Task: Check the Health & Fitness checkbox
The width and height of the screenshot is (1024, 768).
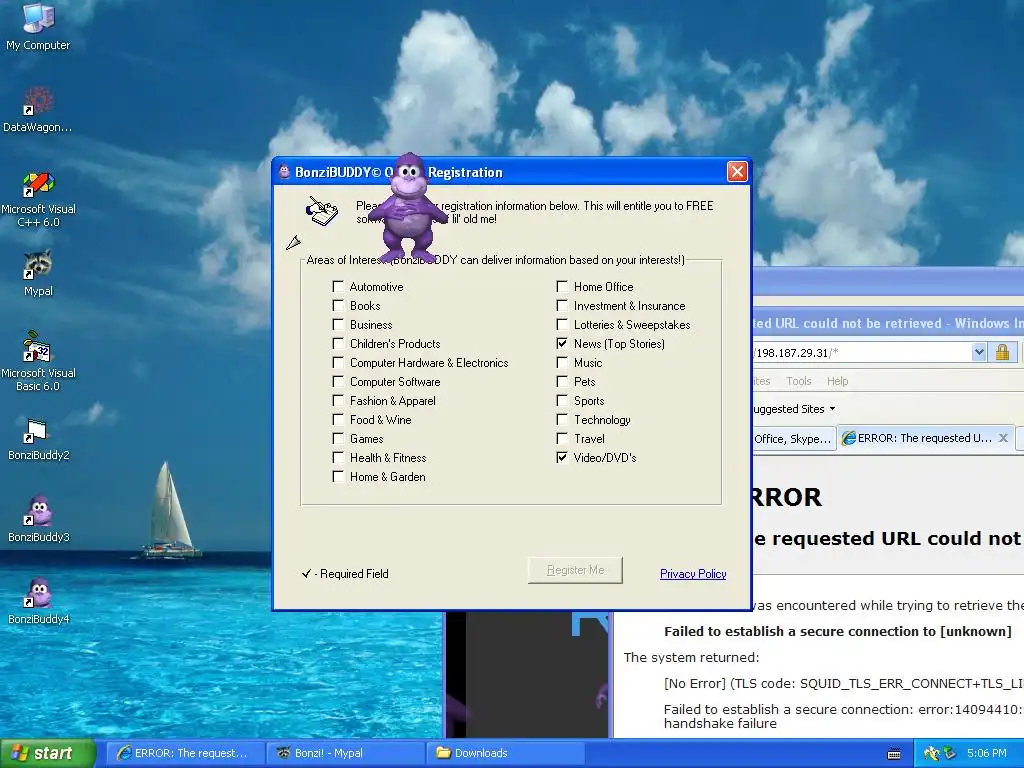Action: (338, 457)
